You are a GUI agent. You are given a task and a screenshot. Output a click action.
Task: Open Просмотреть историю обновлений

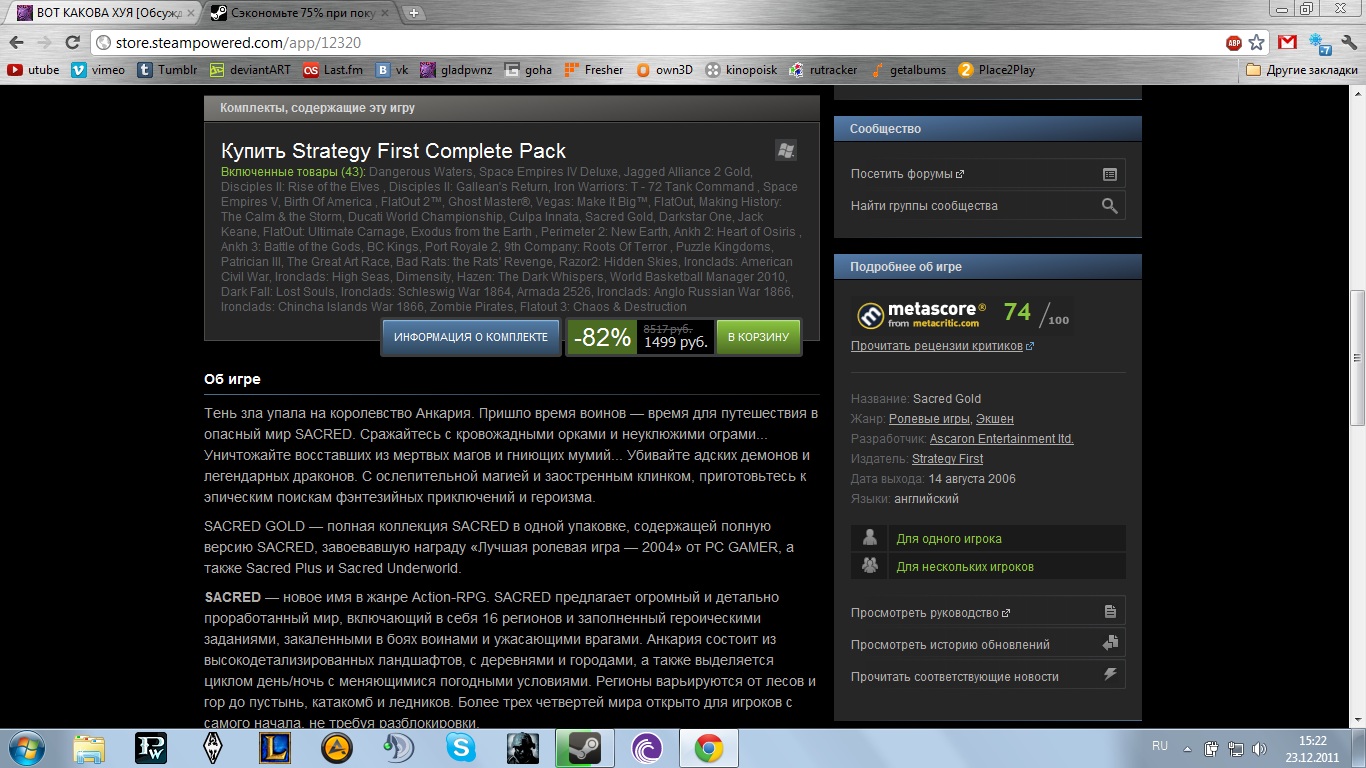point(987,644)
